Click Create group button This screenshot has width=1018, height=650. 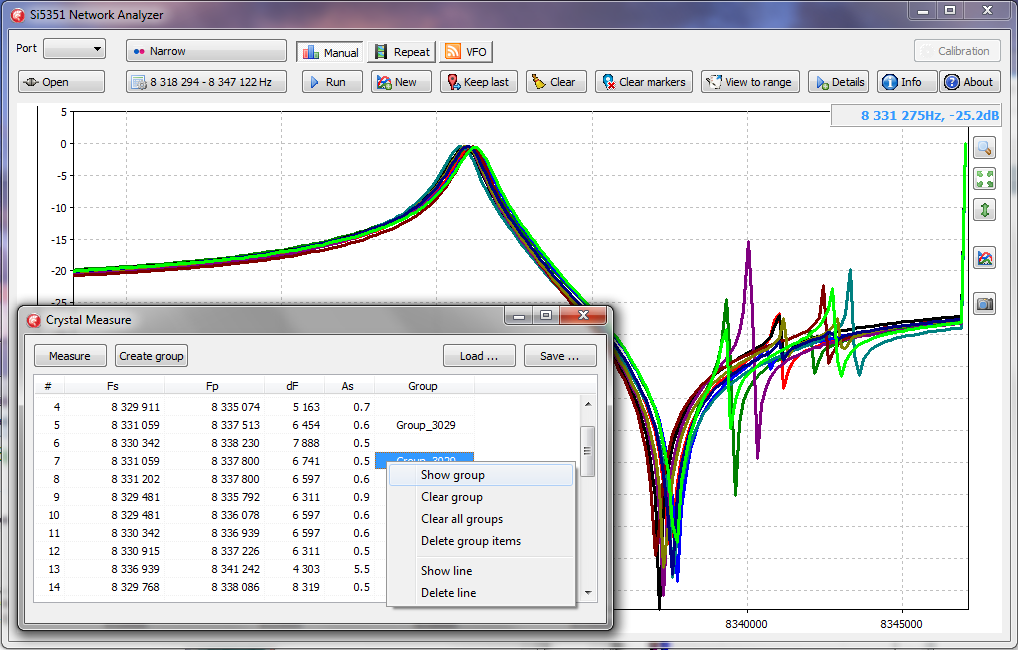pos(151,356)
